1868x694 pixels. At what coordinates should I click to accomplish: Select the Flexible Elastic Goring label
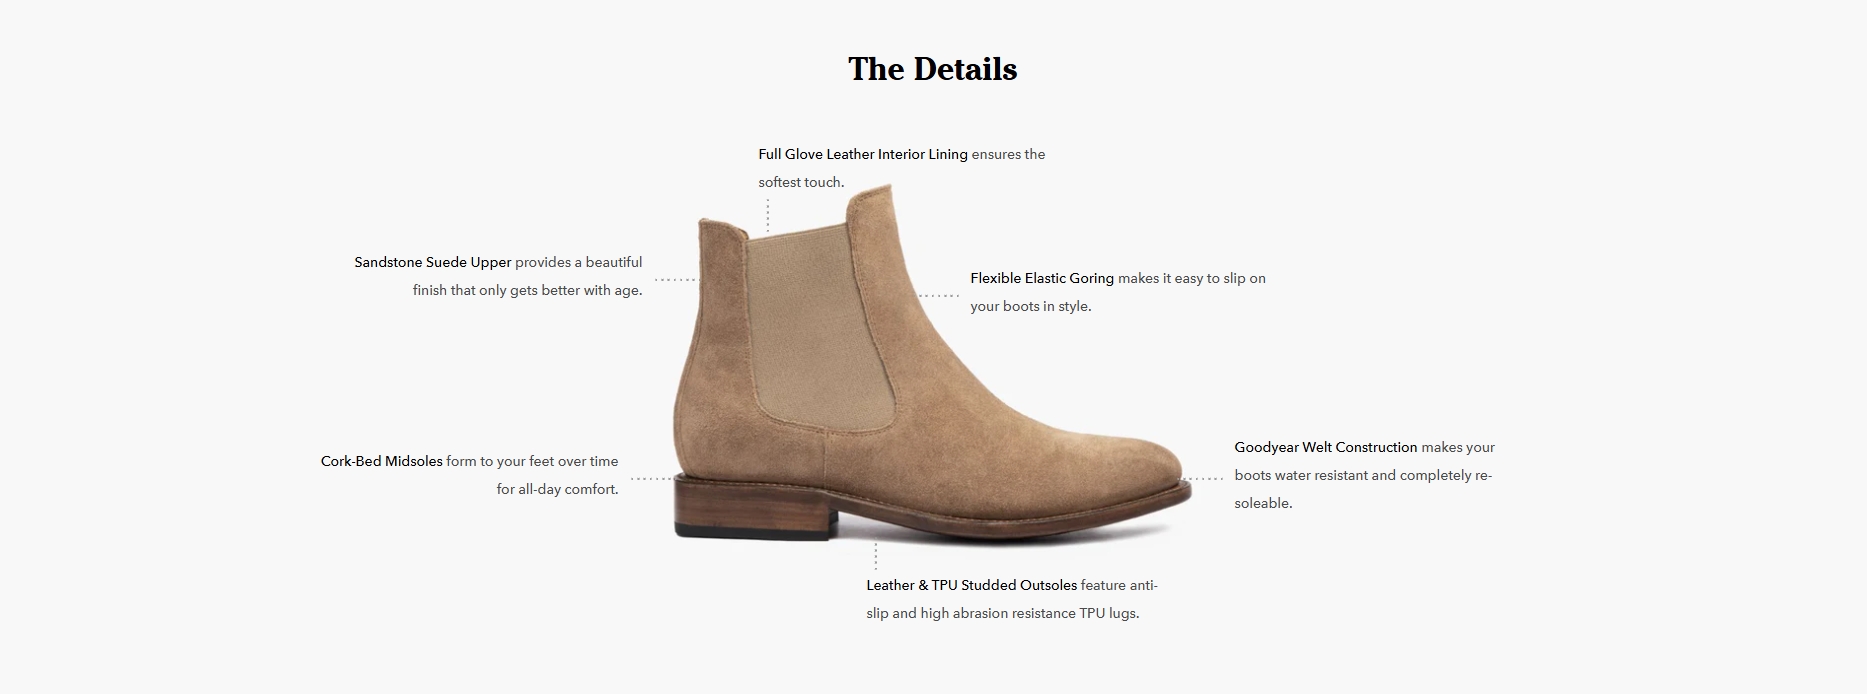tap(1042, 278)
